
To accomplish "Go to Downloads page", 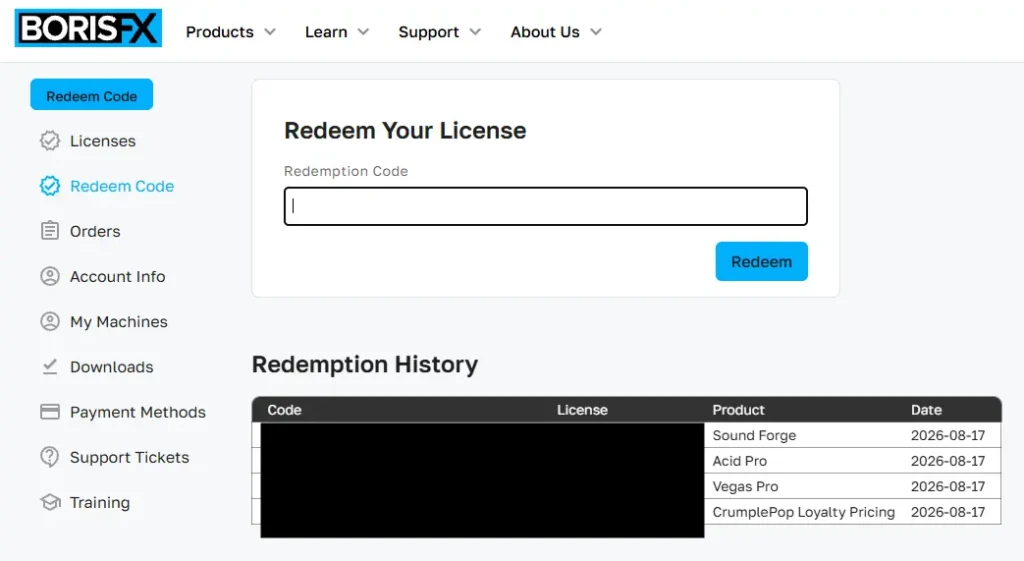I will click(111, 367).
